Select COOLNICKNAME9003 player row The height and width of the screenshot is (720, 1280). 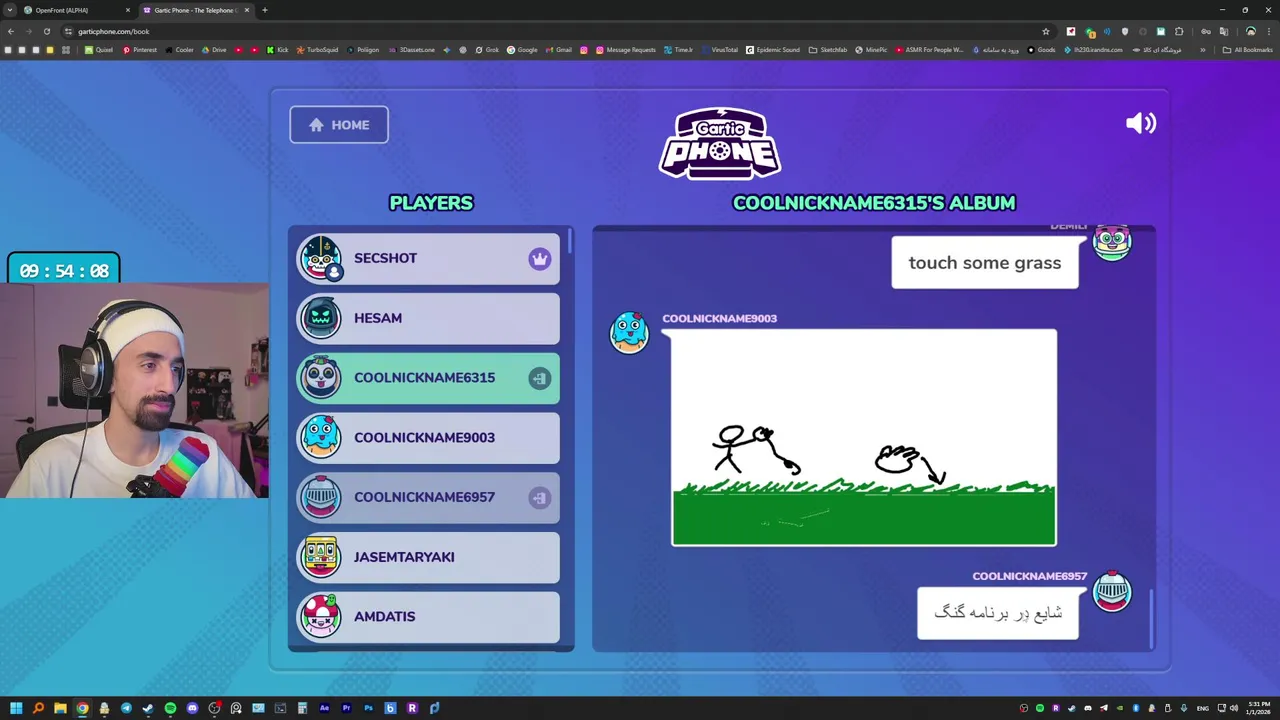428,437
